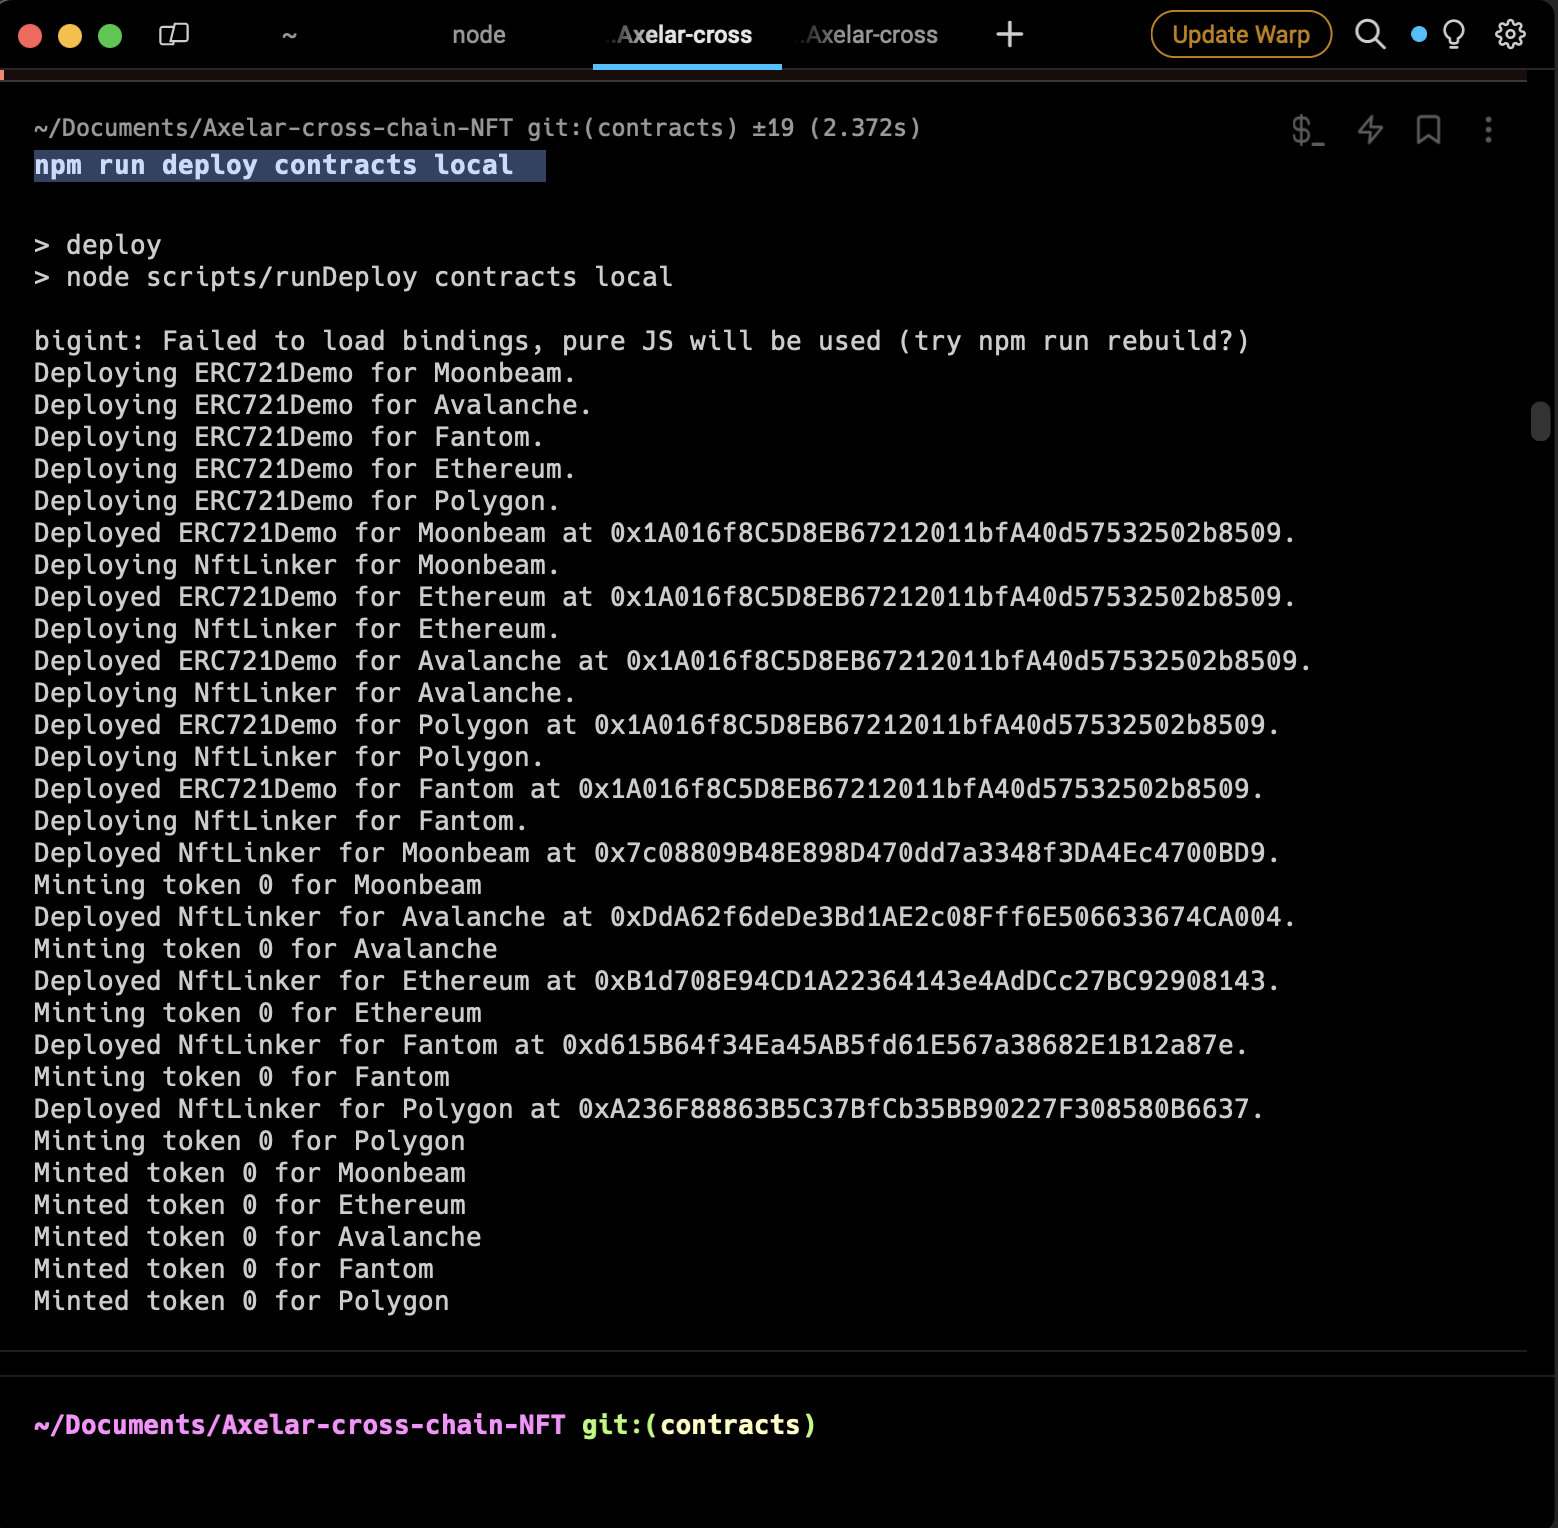Click the bigint Failed to load bindings warning

coord(642,341)
